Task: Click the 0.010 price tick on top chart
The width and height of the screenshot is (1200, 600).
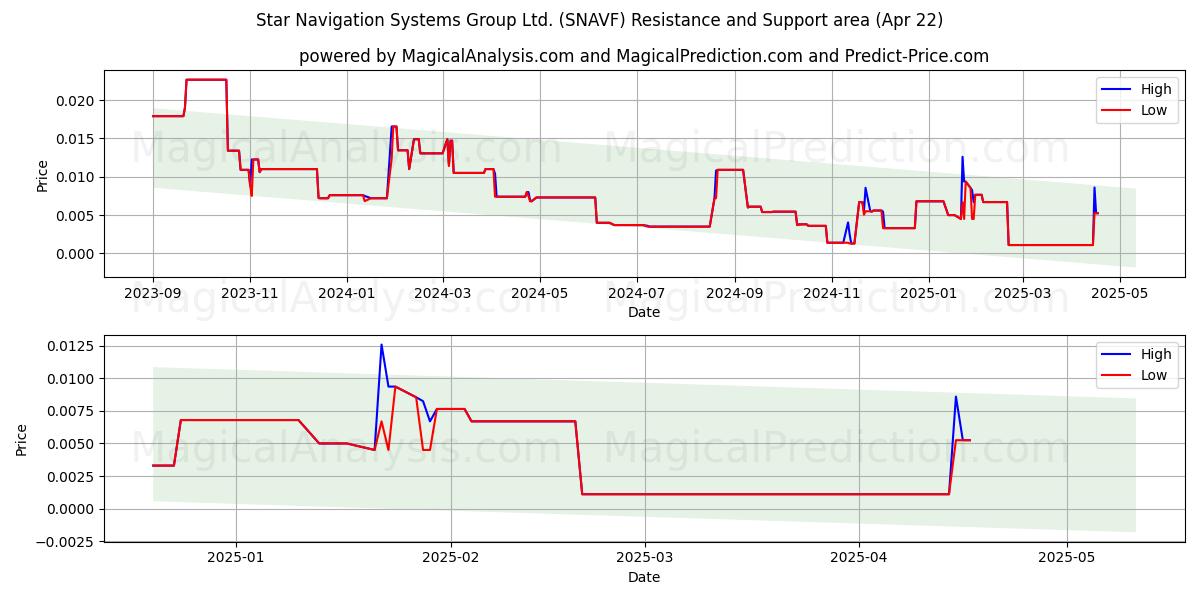Action: point(77,177)
